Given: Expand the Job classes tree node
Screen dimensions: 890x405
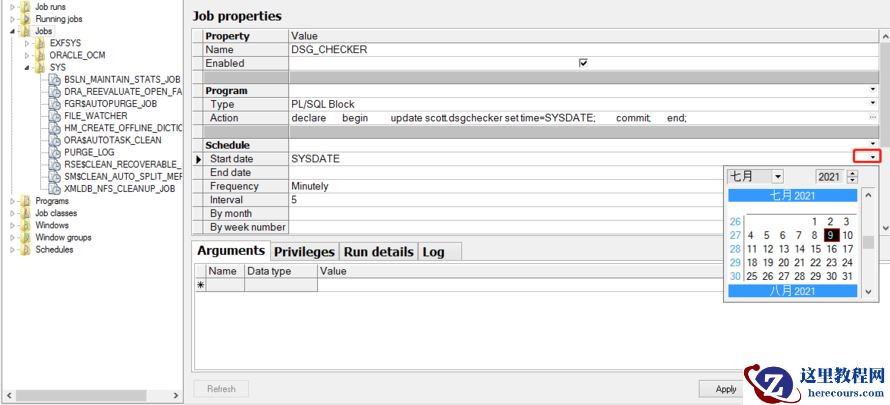Looking at the screenshot, I should tap(12, 213).
